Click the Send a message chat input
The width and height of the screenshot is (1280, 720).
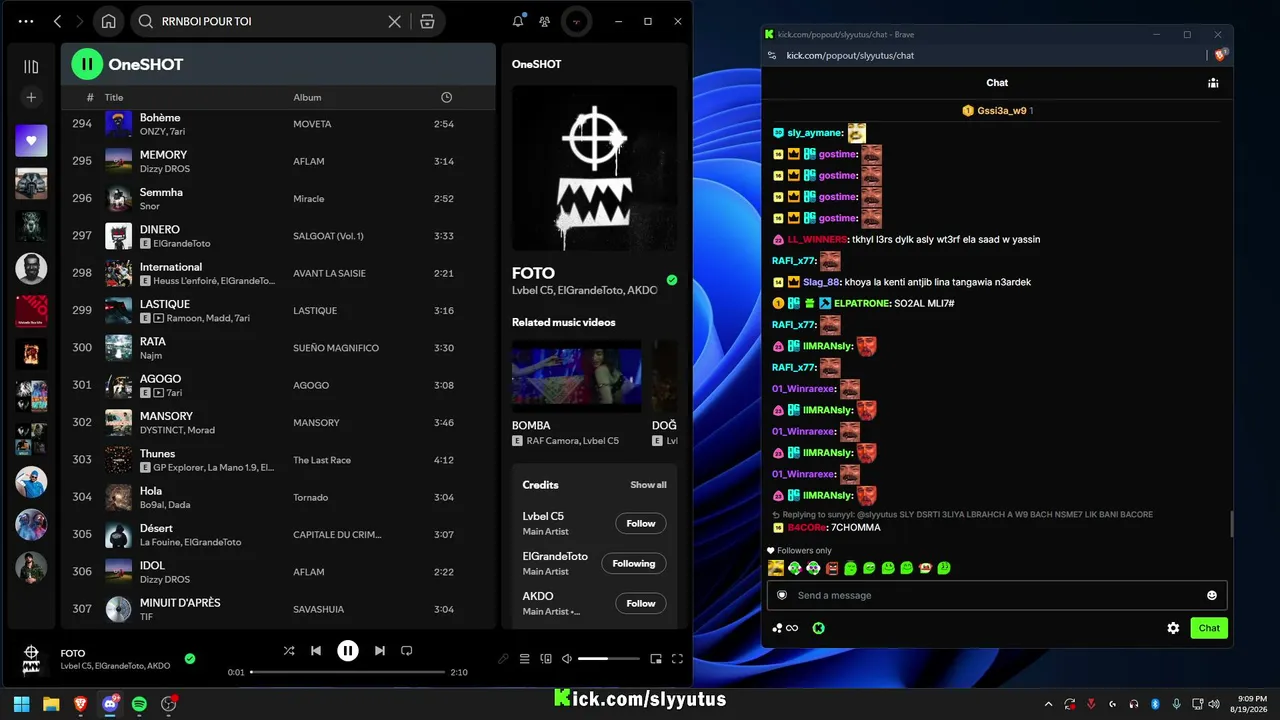point(997,595)
